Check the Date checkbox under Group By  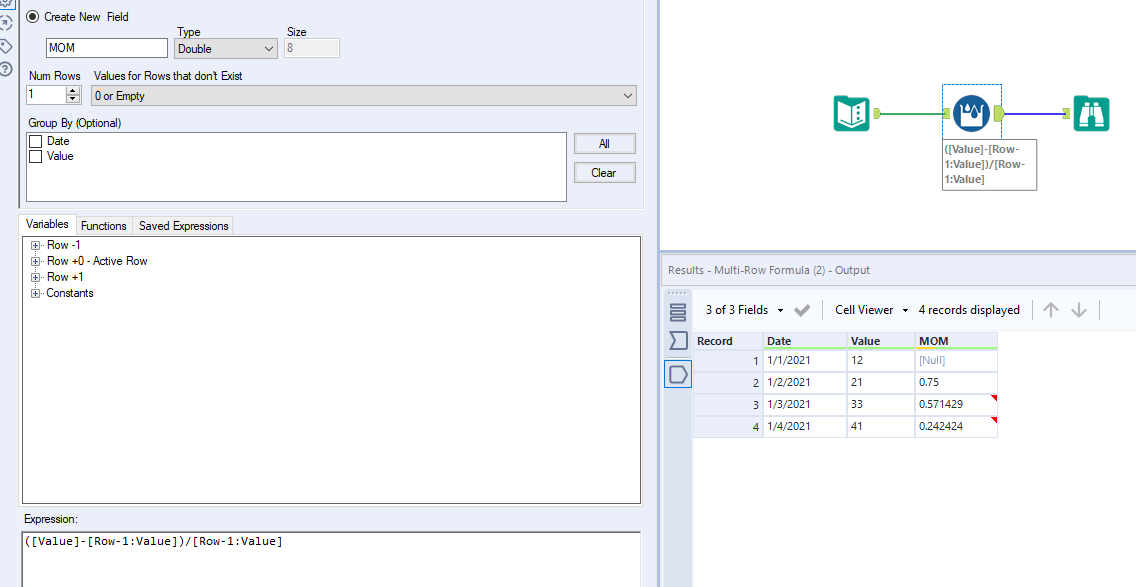pyautogui.click(x=35, y=141)
